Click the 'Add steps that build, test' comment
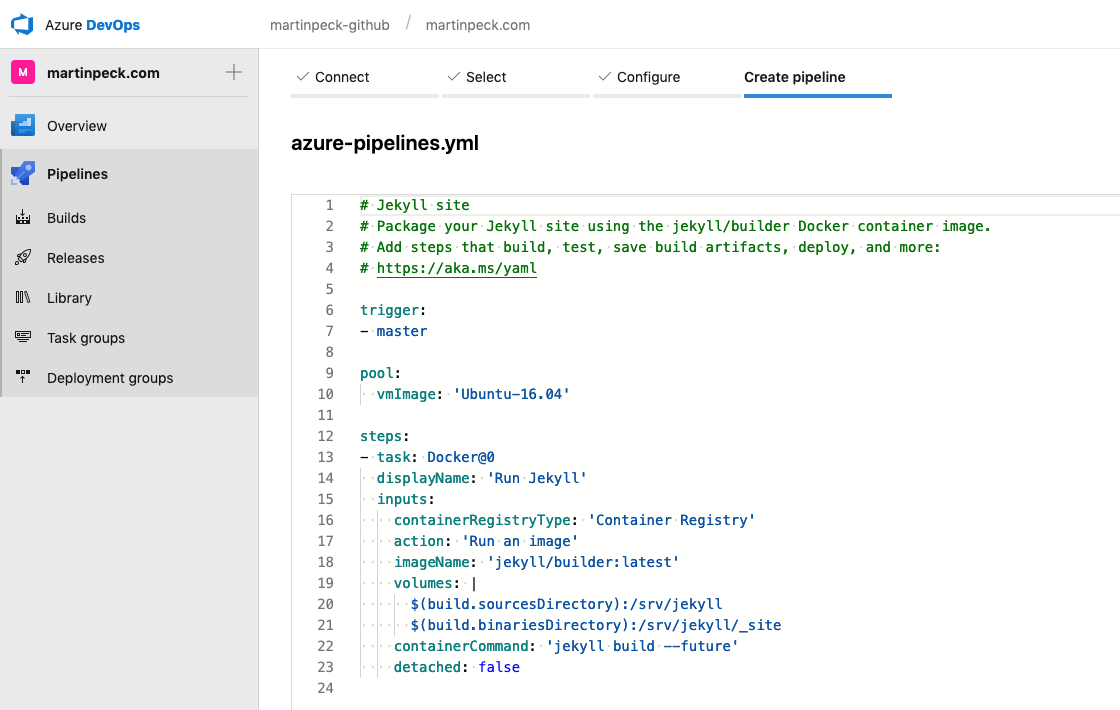This screenshot has height=710, width=1120. [650, 247]
